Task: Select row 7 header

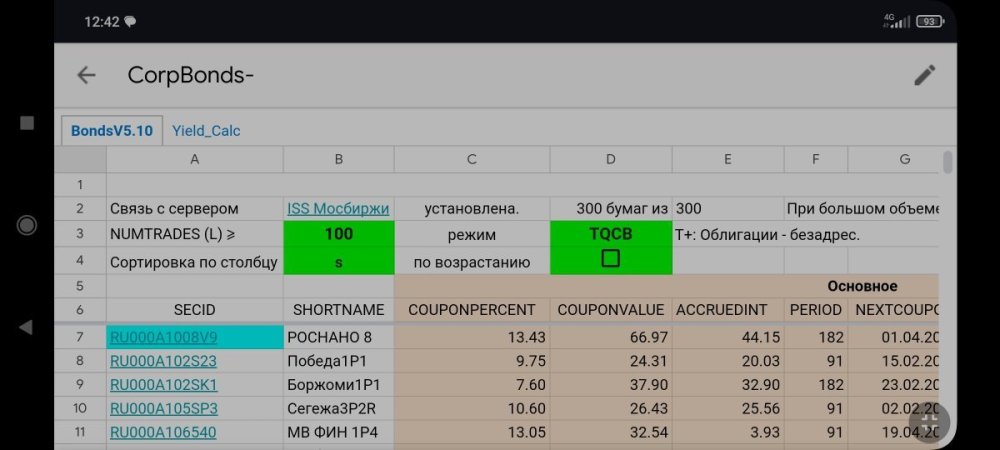Action: coord(80,337)
